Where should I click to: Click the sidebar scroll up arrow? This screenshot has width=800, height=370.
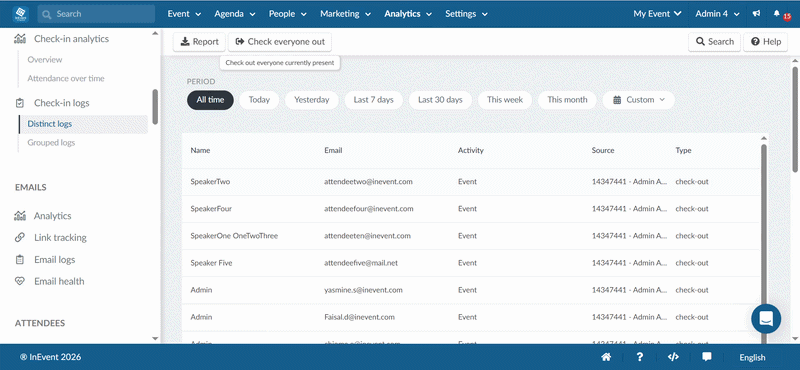click(155, 34)
